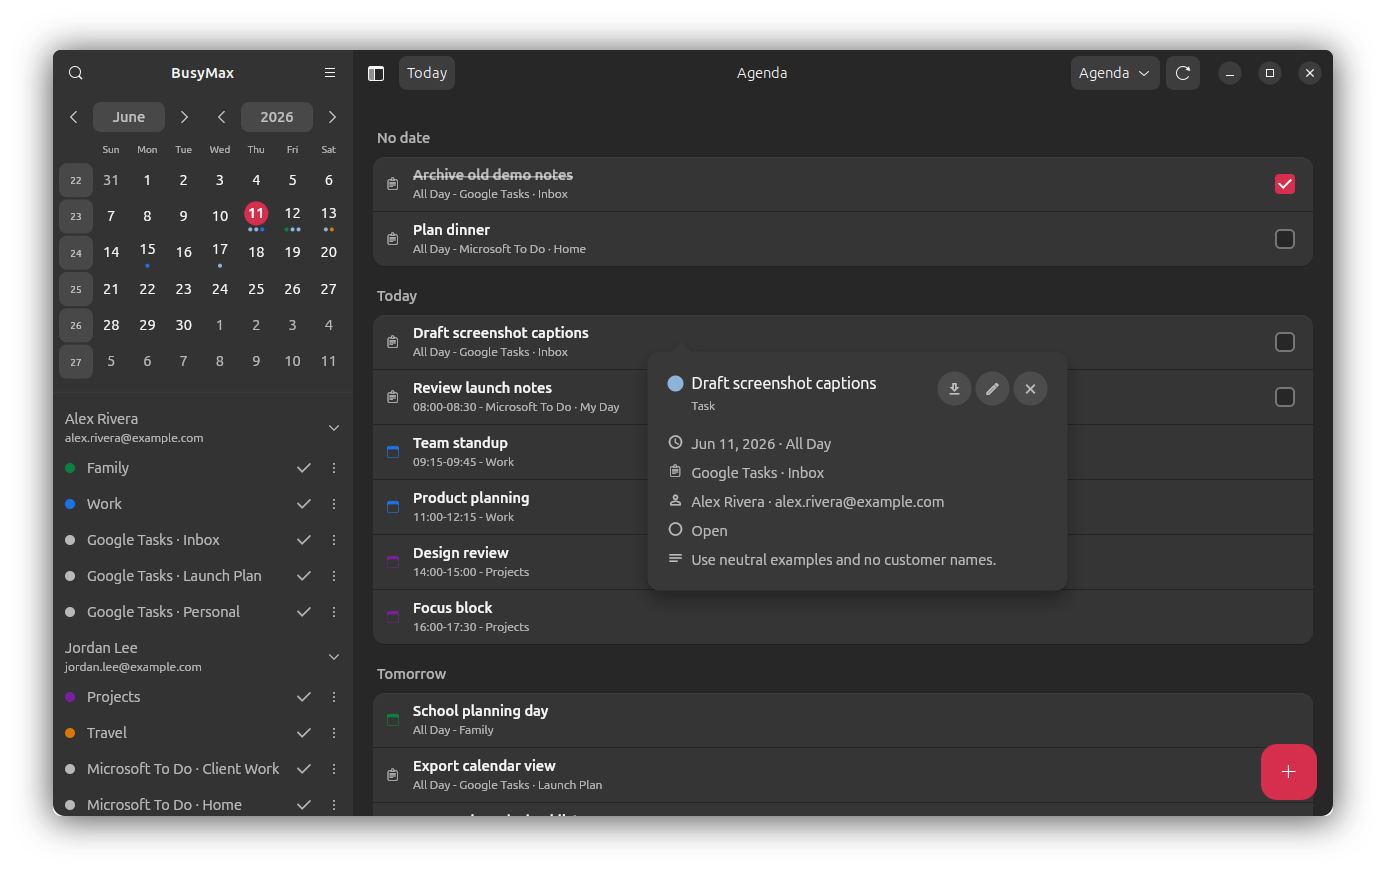
Task: Open options menu for Travel calendar
Action: 334,733
